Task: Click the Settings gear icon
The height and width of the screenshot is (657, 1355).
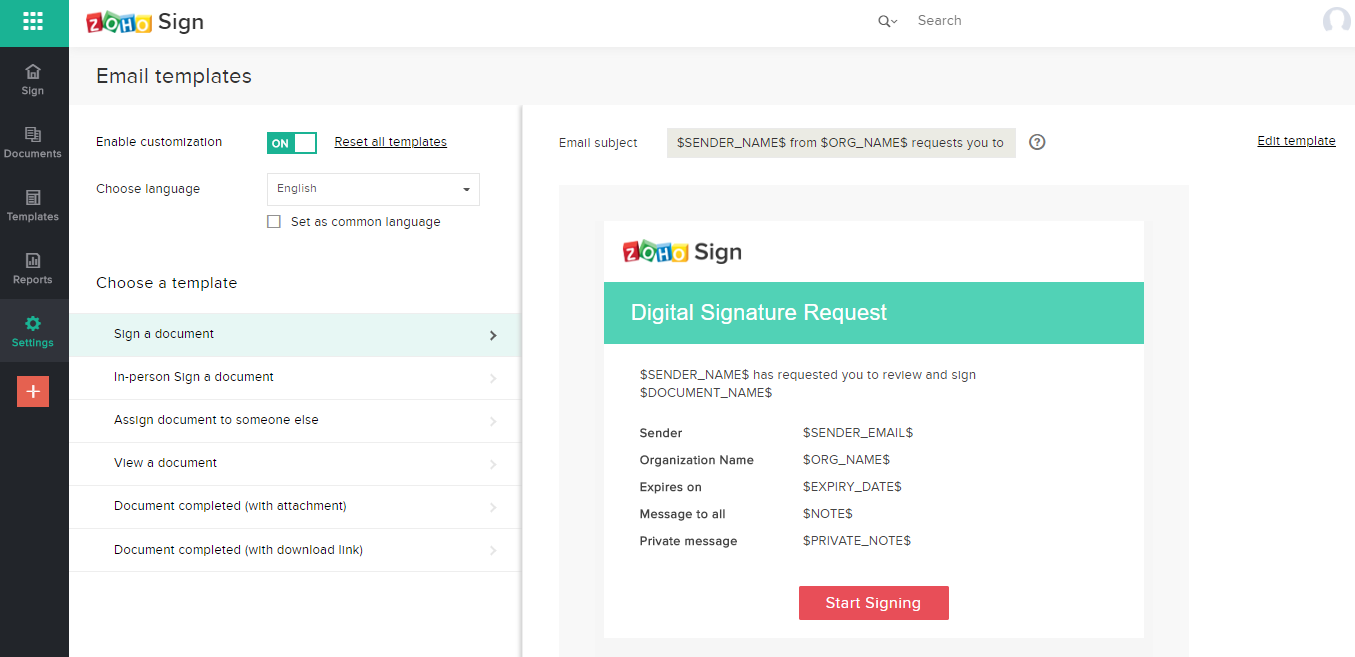Action: [33, 324]
